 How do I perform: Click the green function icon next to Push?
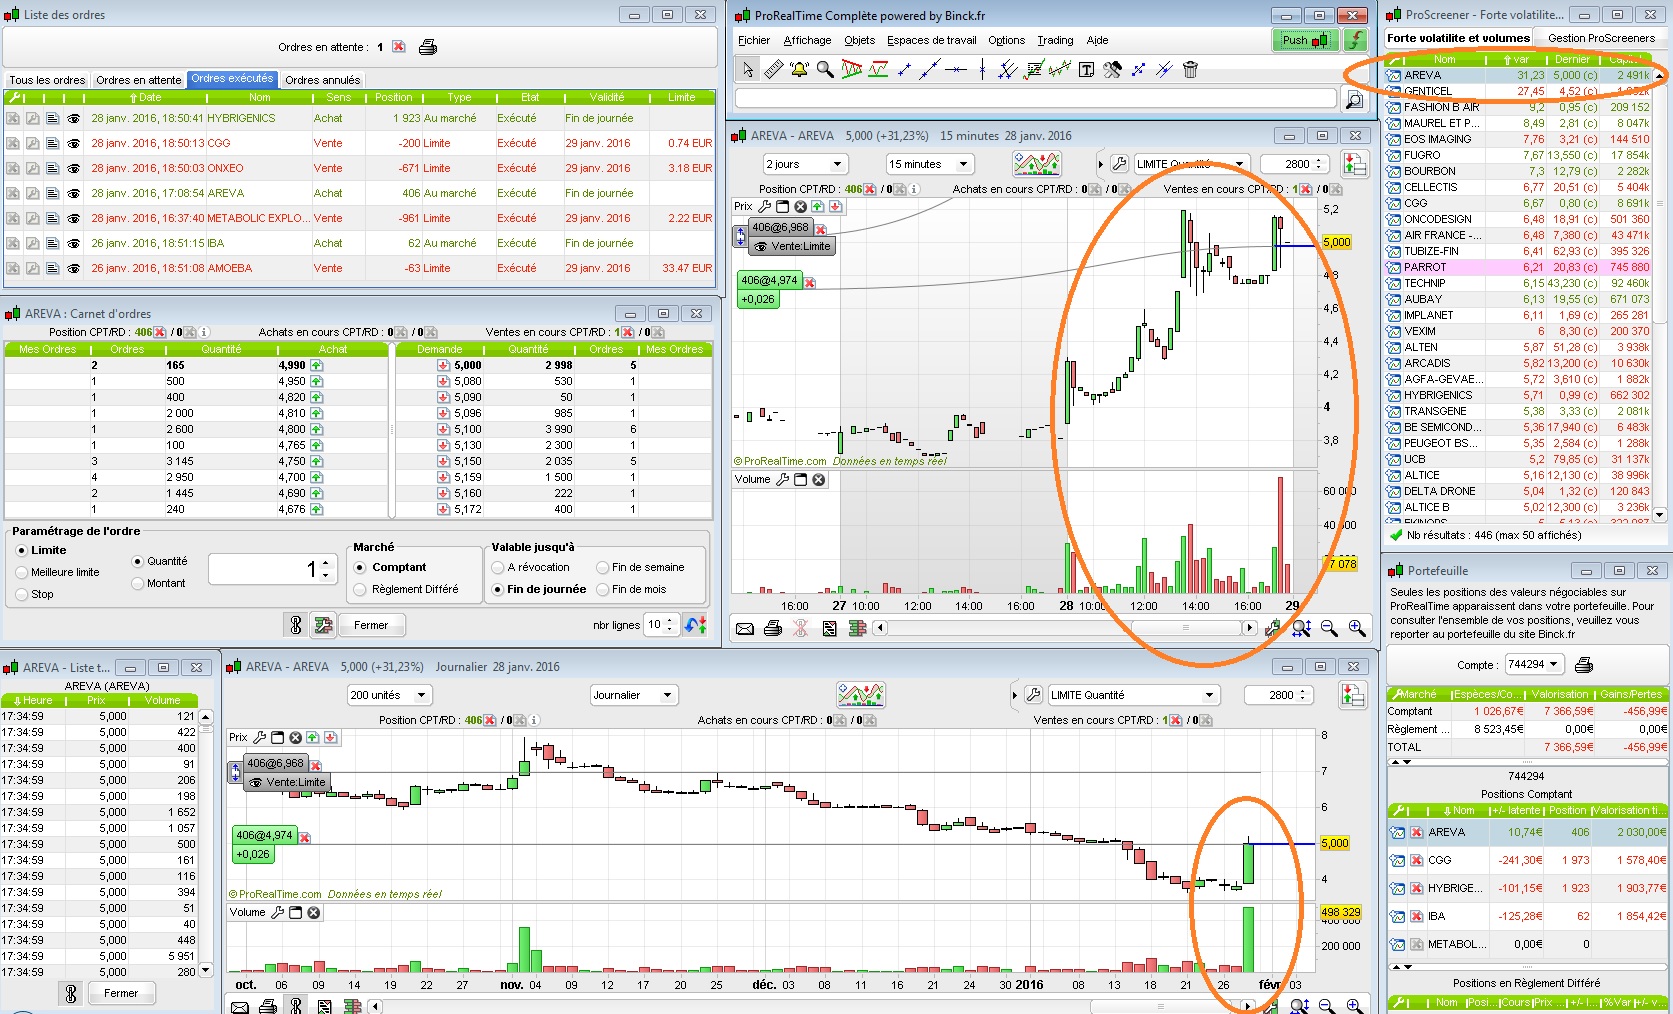[x=1355, y=40]
